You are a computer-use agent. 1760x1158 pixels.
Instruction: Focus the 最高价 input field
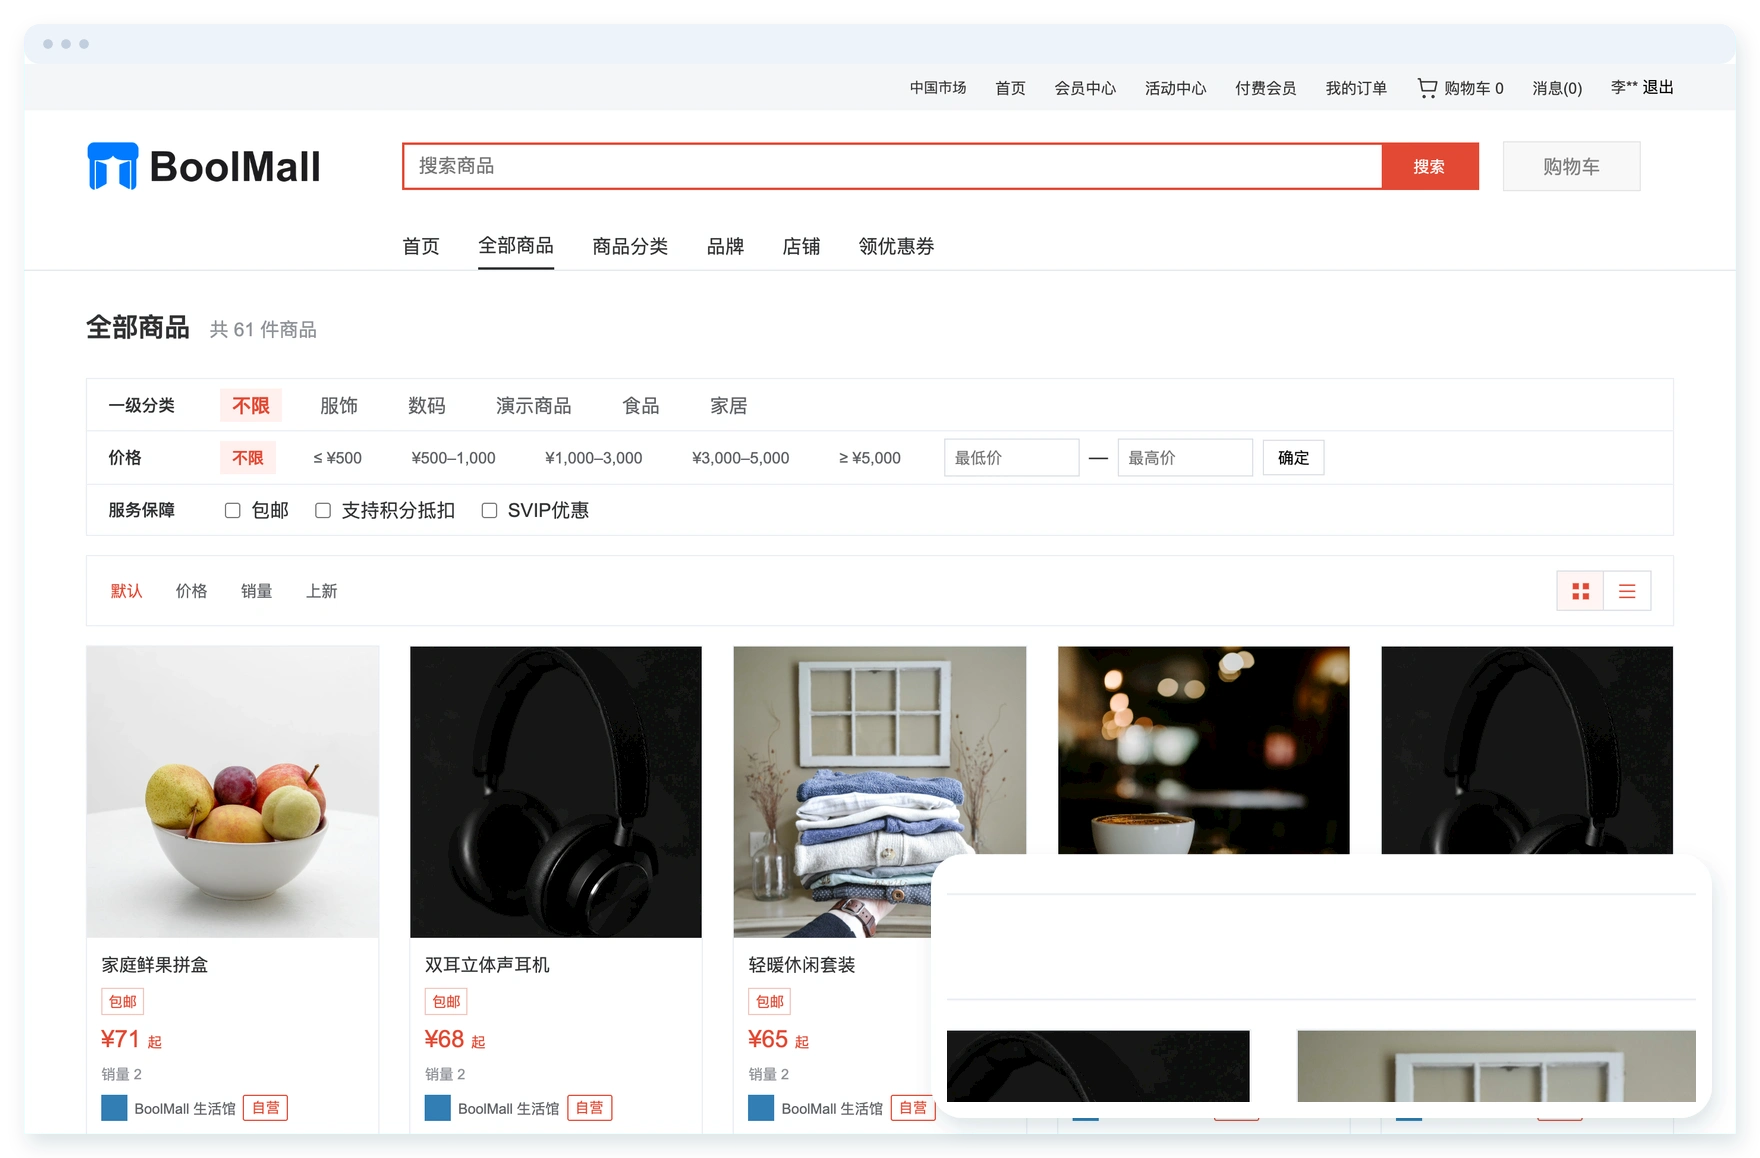1185,458
